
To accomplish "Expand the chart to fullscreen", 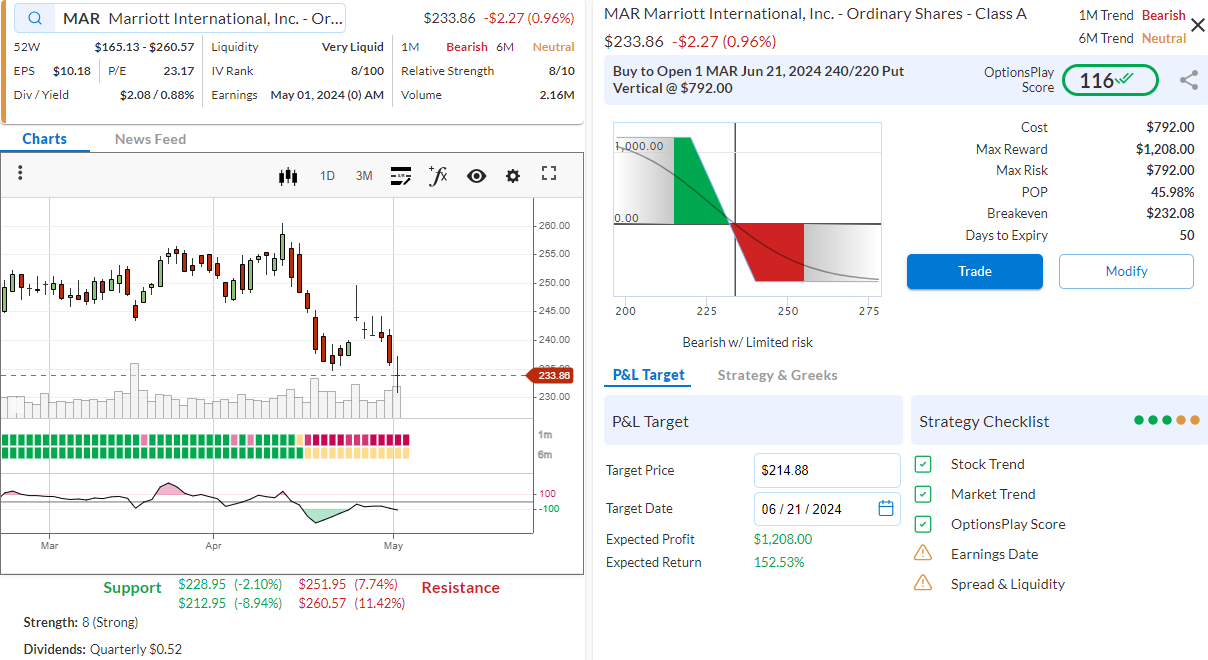I will pos(549,174).
